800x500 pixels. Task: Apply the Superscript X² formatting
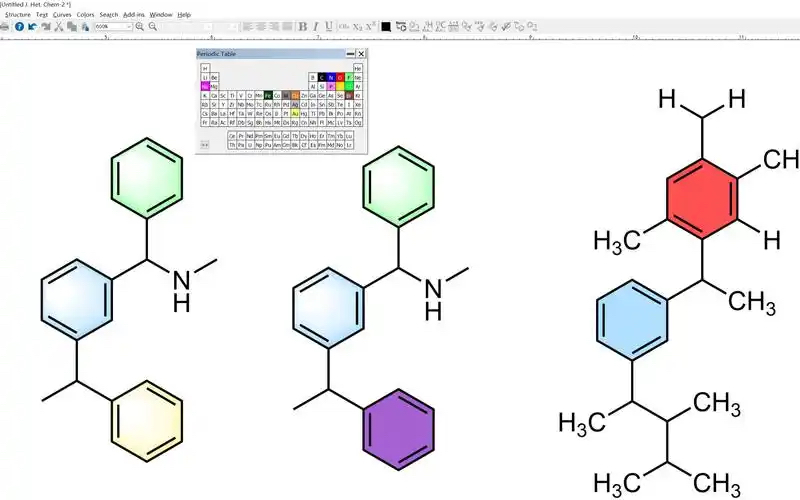click(371, 26)
